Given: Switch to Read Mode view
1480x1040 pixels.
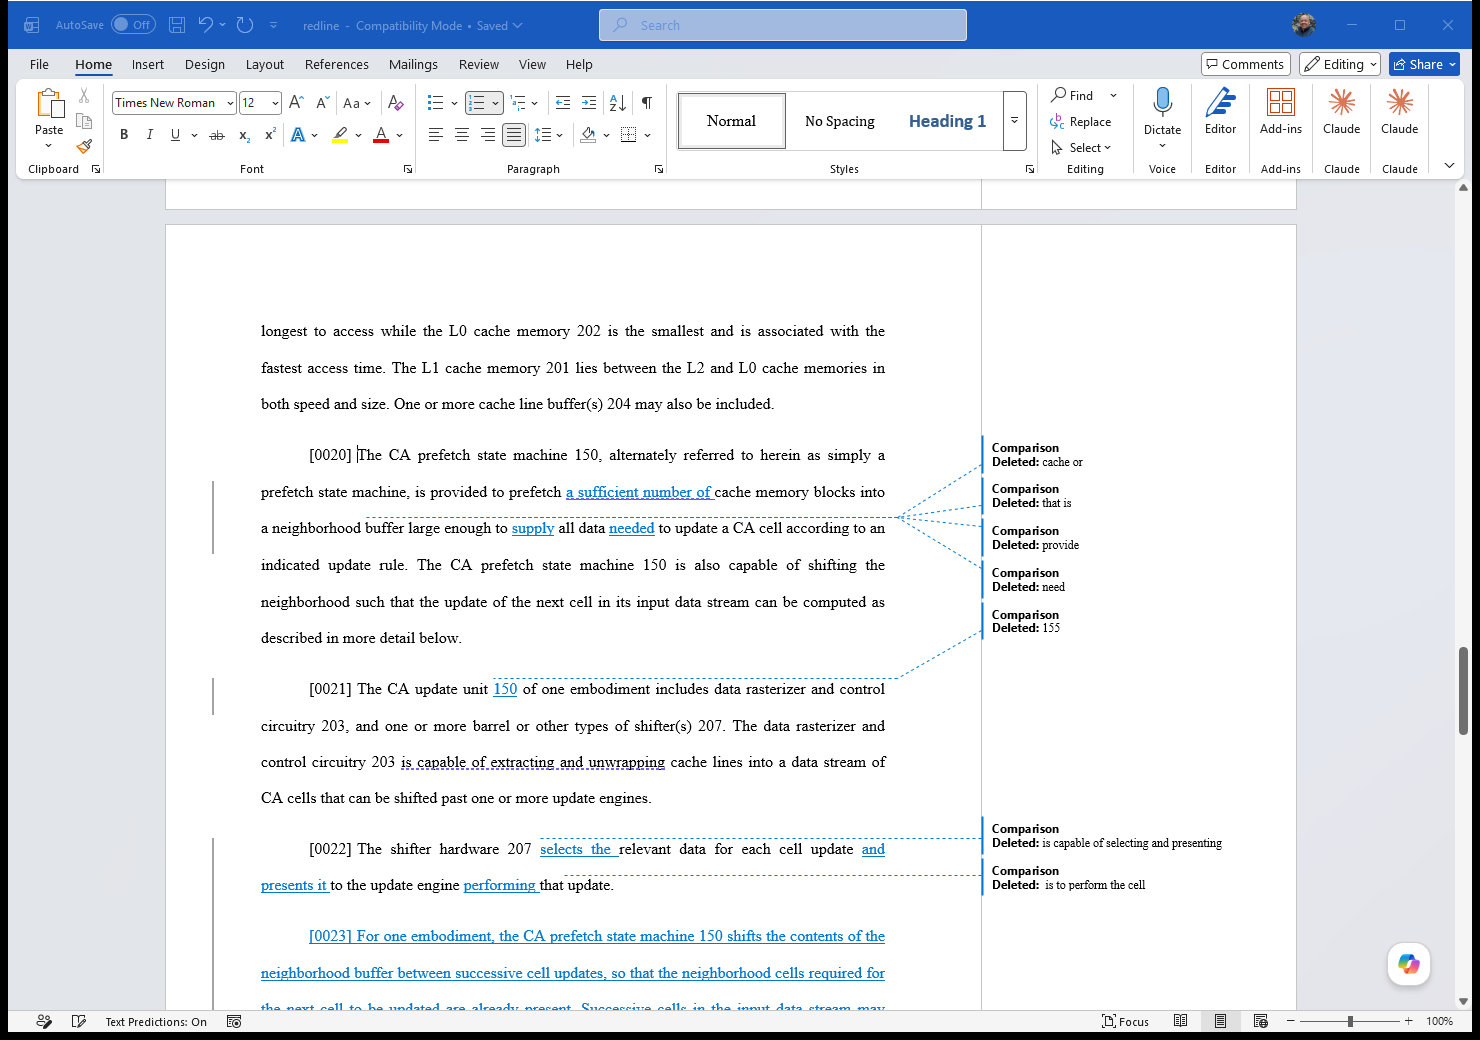Looking at the screenshot, I should (1181, 1021).
